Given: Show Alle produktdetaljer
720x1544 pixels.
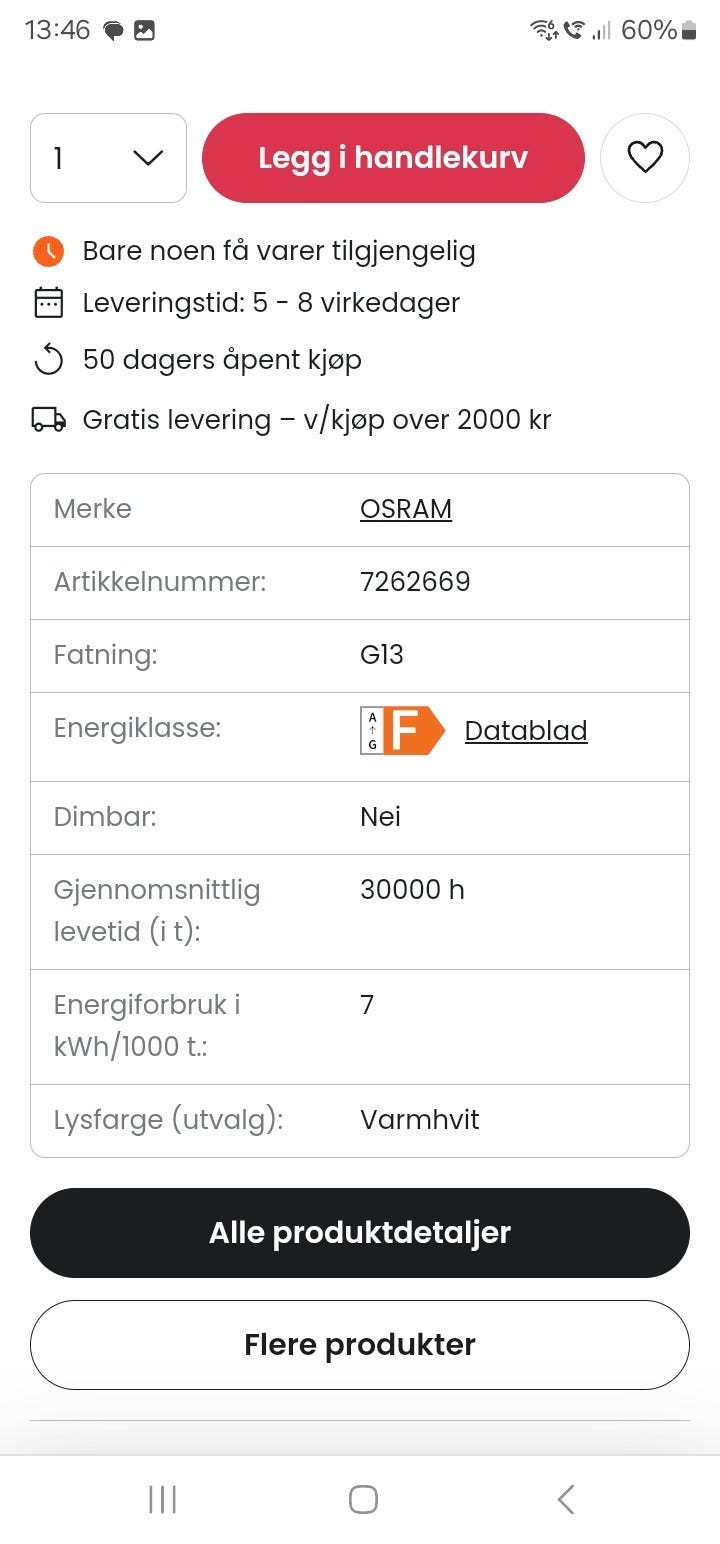Looking at the screenshot, I should 360,1233.
